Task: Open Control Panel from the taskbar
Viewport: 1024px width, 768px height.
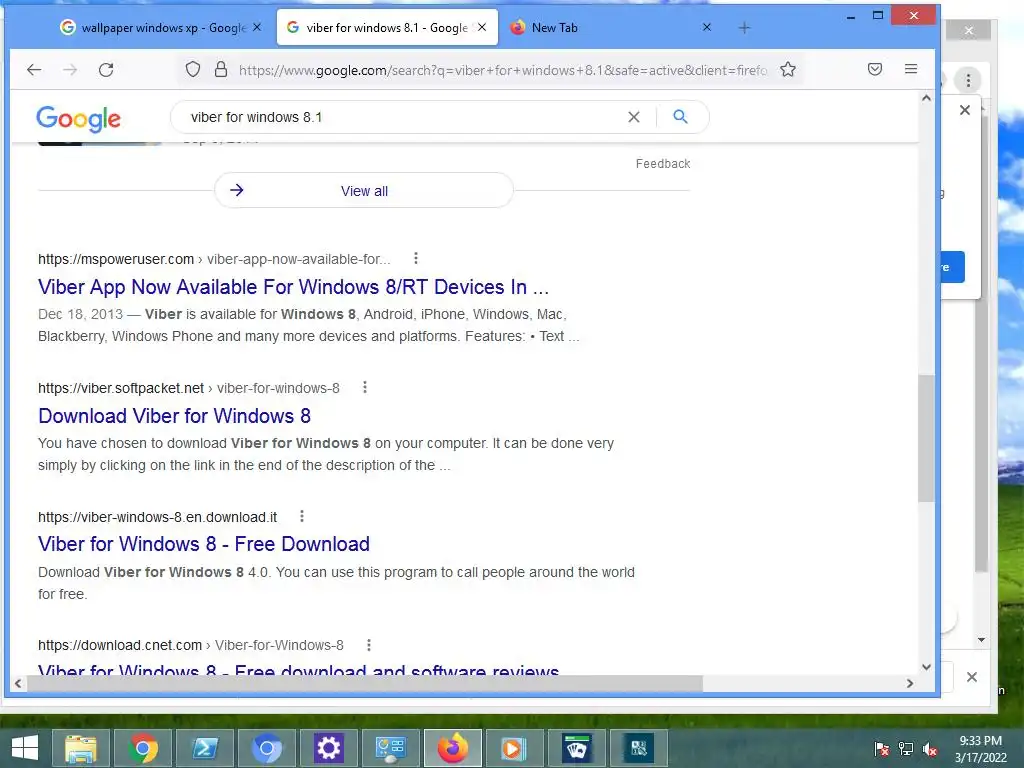Action: tap(391, 748)
